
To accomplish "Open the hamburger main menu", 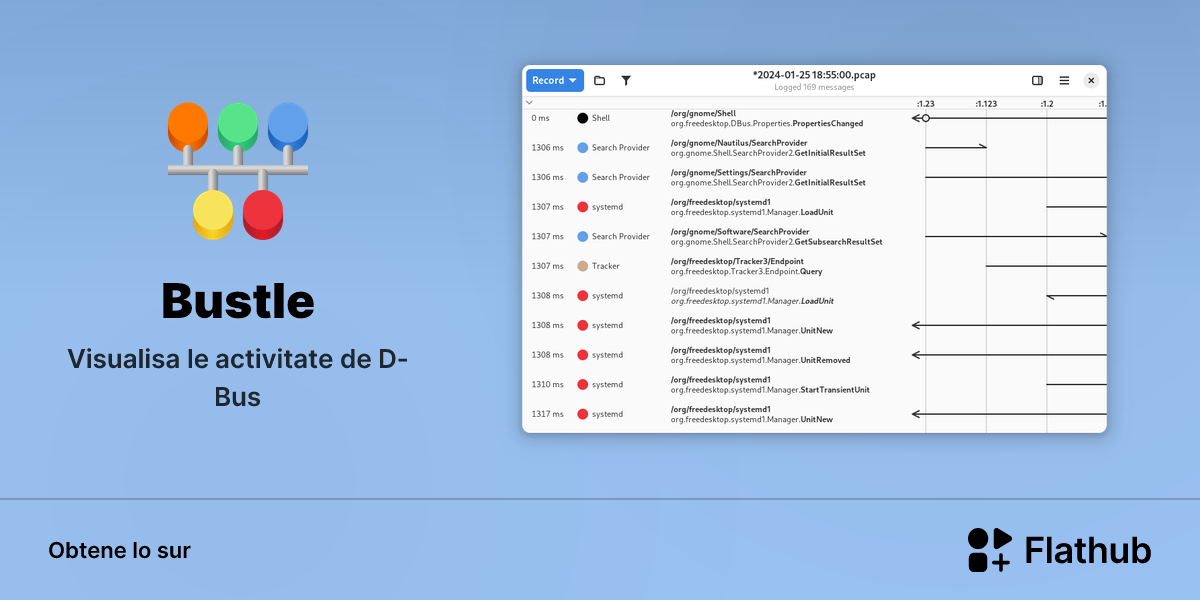I will click(1064, 80).
